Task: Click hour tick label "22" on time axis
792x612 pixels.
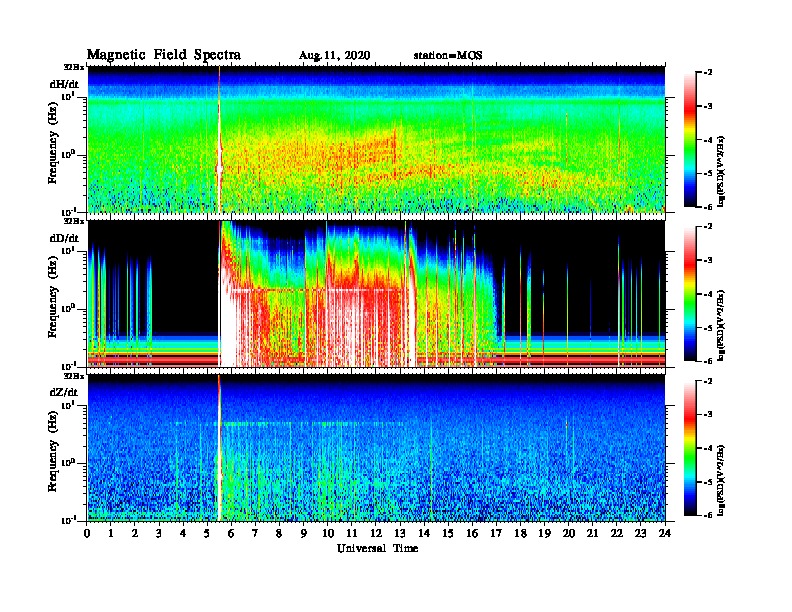Action: tap(616, 533)
